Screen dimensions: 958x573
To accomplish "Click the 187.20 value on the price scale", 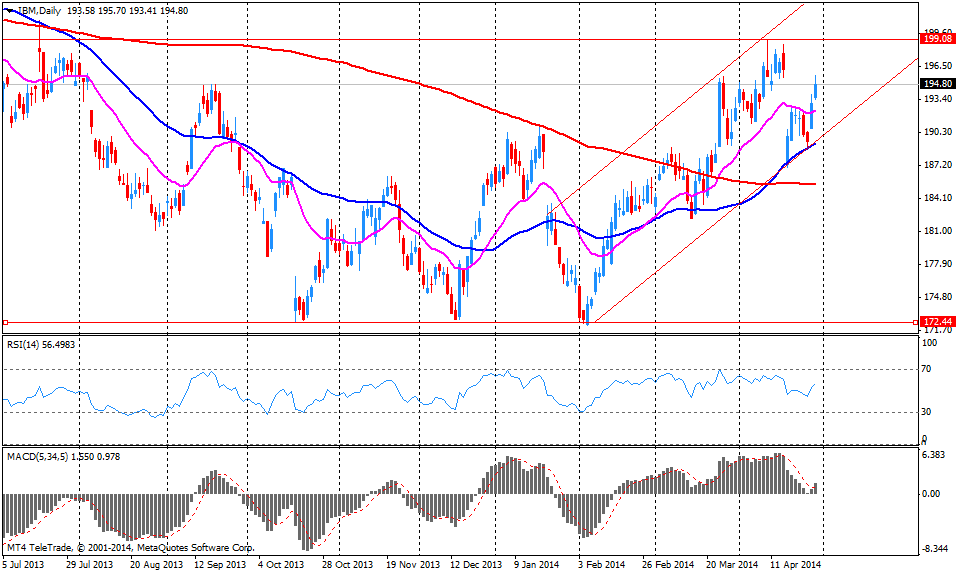I will point(936,165).
